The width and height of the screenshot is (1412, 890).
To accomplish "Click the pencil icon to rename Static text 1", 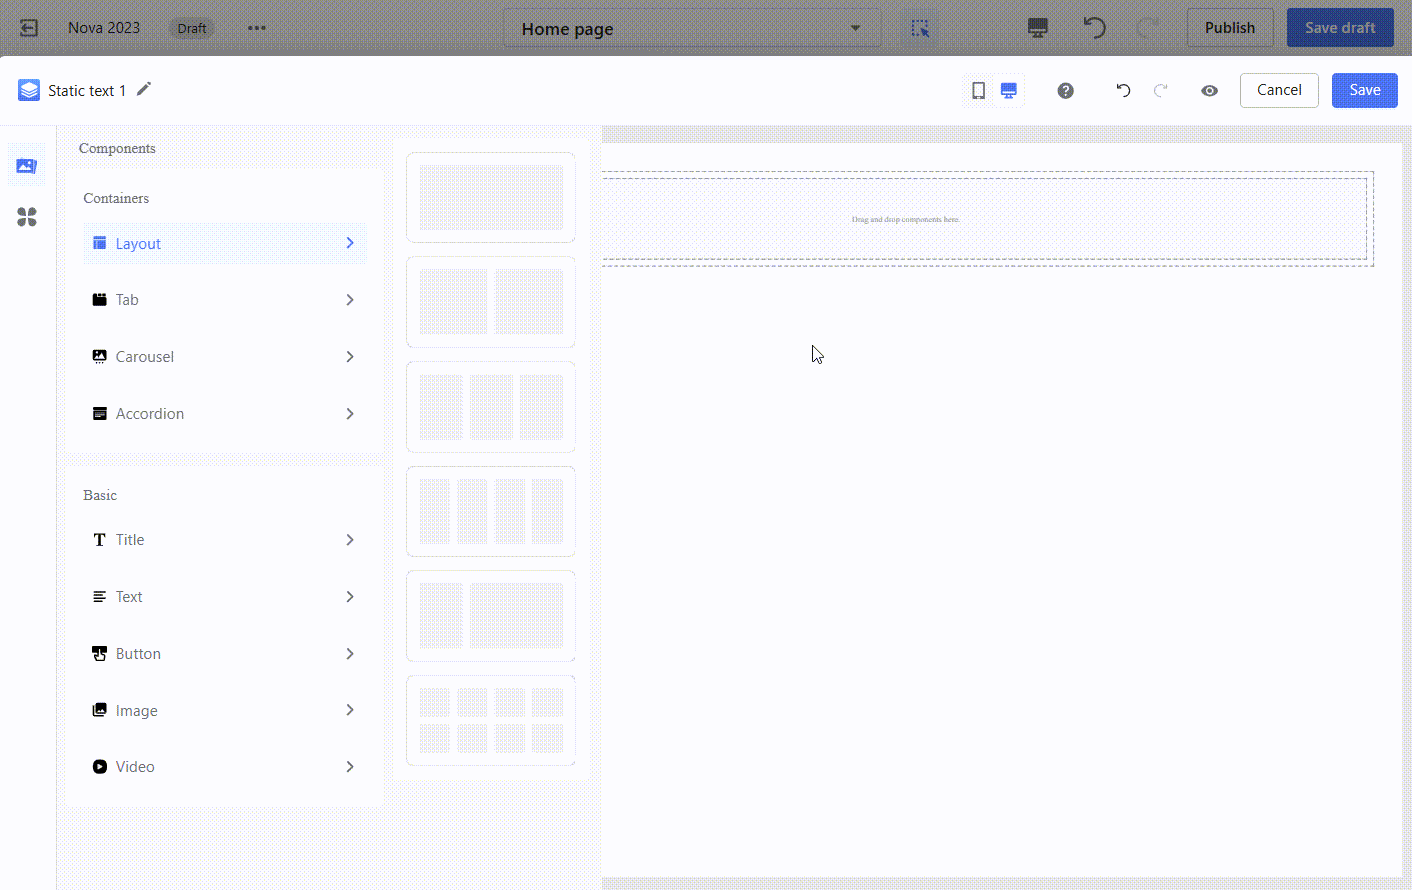I will click(144, 89).
